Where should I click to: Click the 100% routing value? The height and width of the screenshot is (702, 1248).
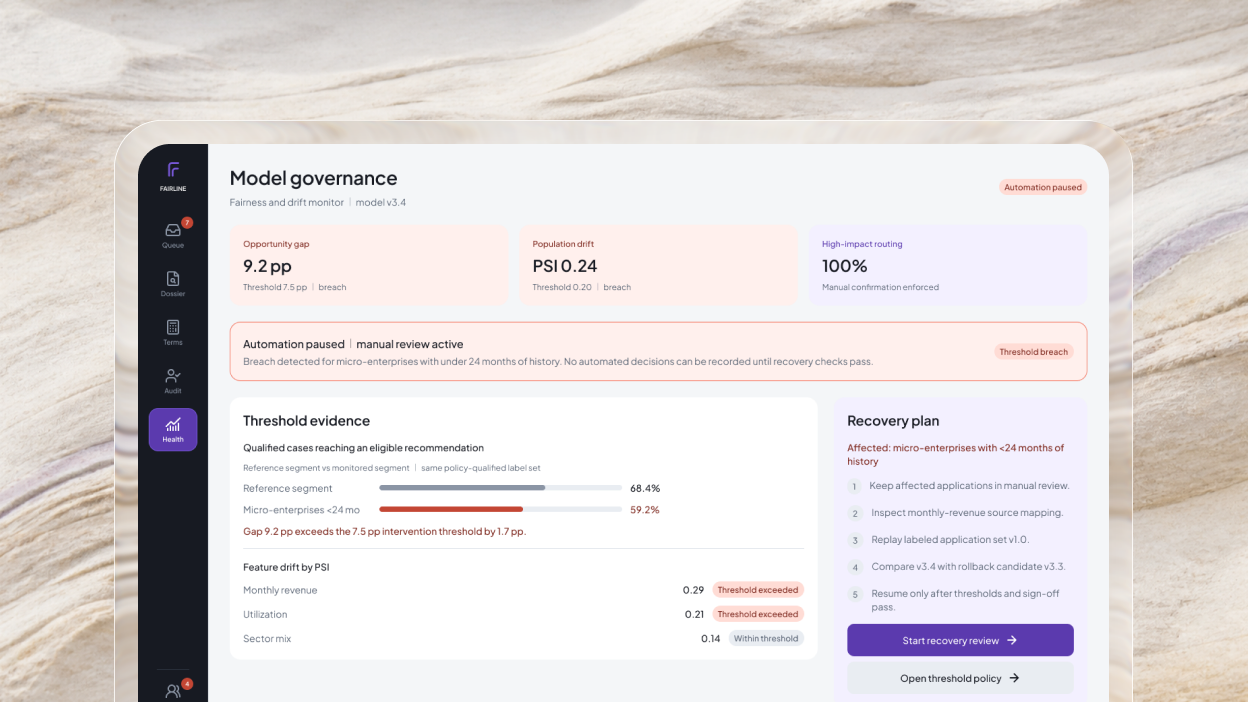pyautogui.click(x=844, y=266)
